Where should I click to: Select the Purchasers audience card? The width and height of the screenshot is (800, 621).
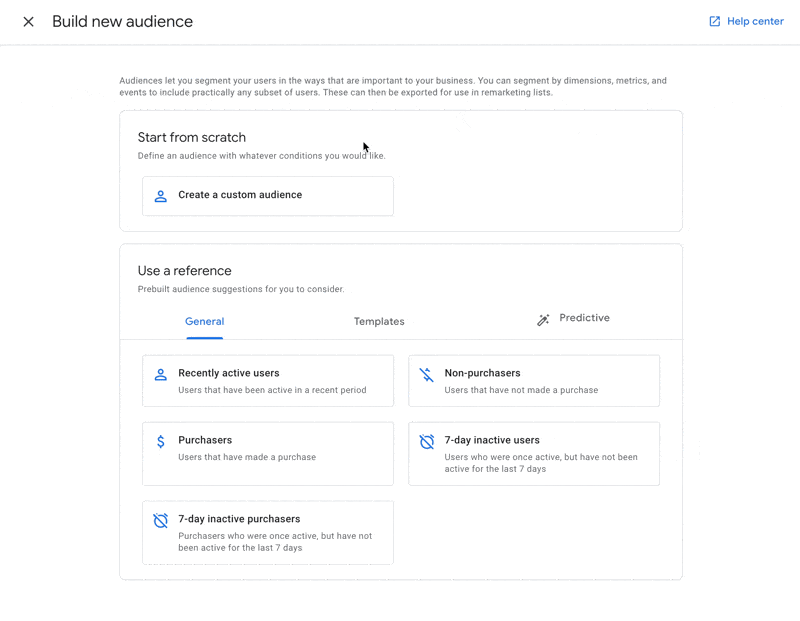[x=268, y=454]
